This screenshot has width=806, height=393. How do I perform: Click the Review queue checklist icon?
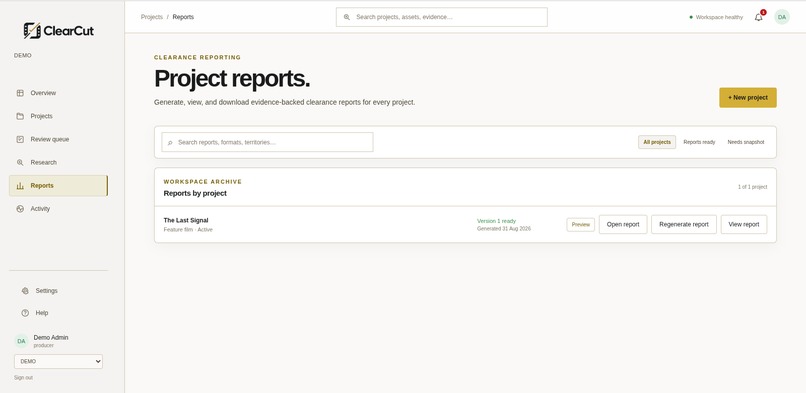pos(20,139)
